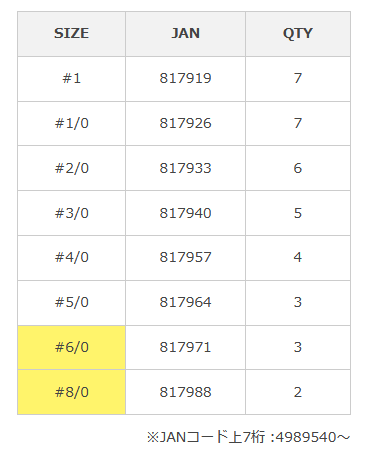Click the QTY column header
368x455 pixels.
click(298, 34)
